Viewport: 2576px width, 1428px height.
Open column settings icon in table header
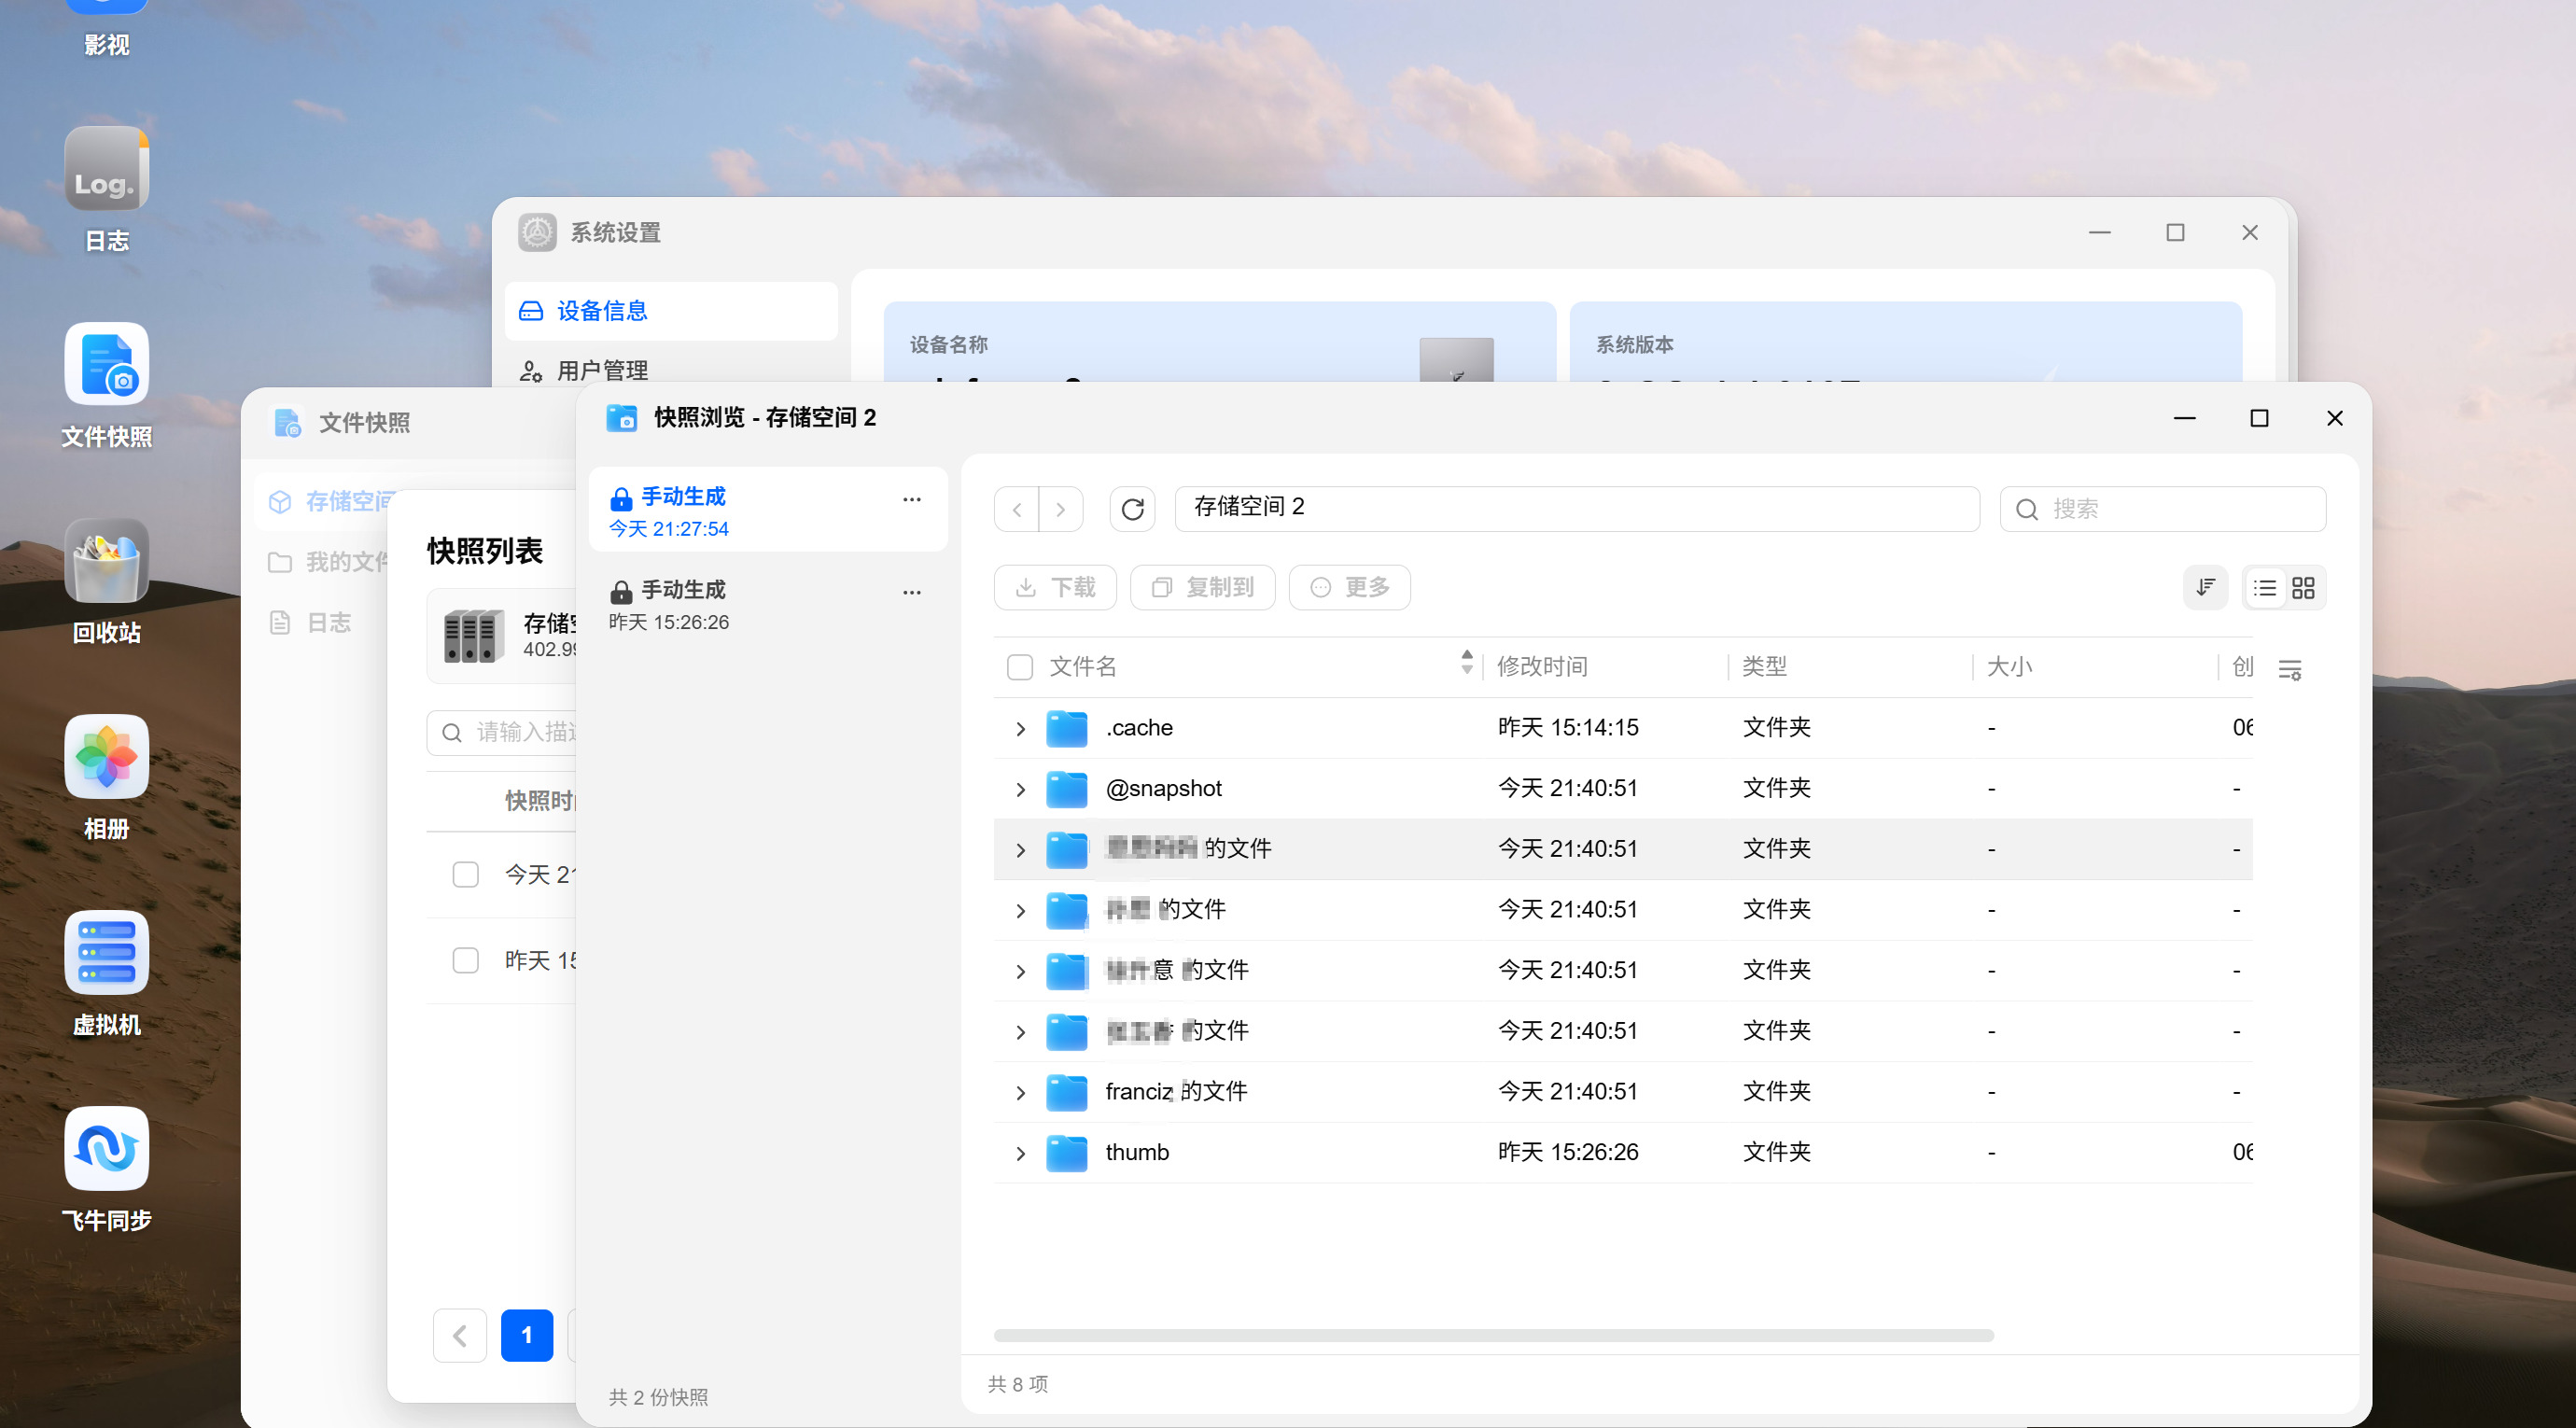pos(2290,669)
